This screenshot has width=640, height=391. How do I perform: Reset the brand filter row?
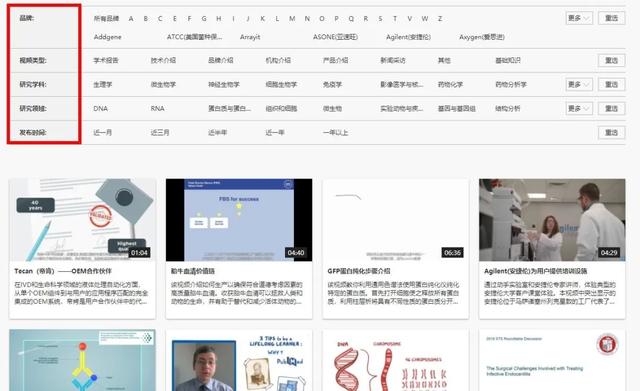[611, 18]
